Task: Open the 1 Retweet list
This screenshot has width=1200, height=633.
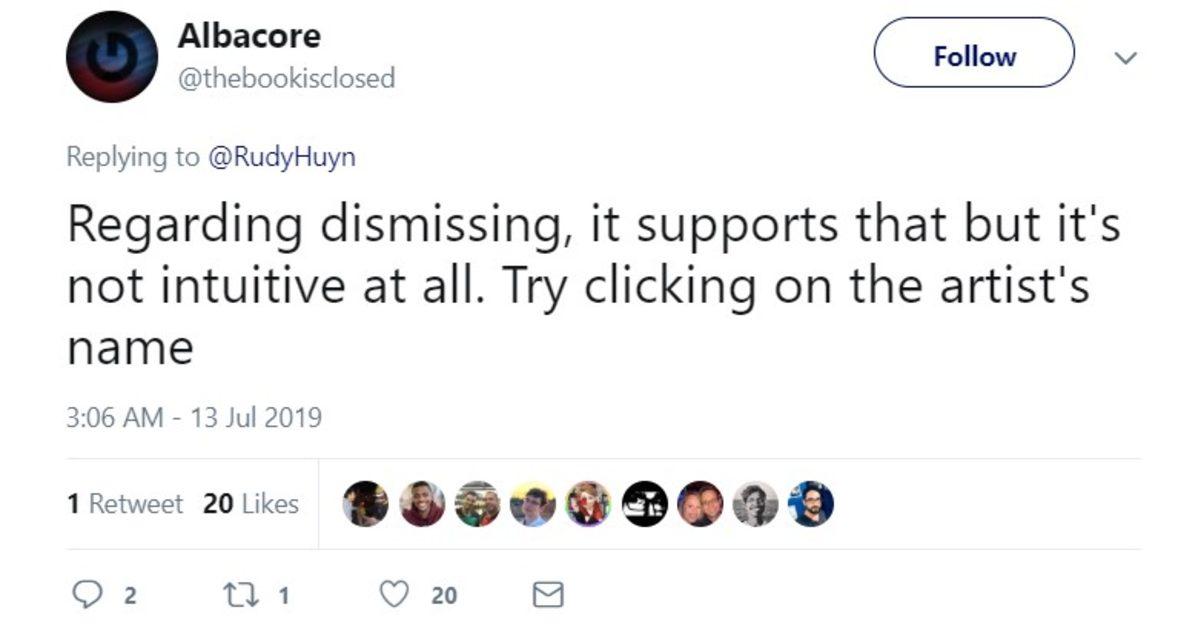Action: click(x=125, y=504)
